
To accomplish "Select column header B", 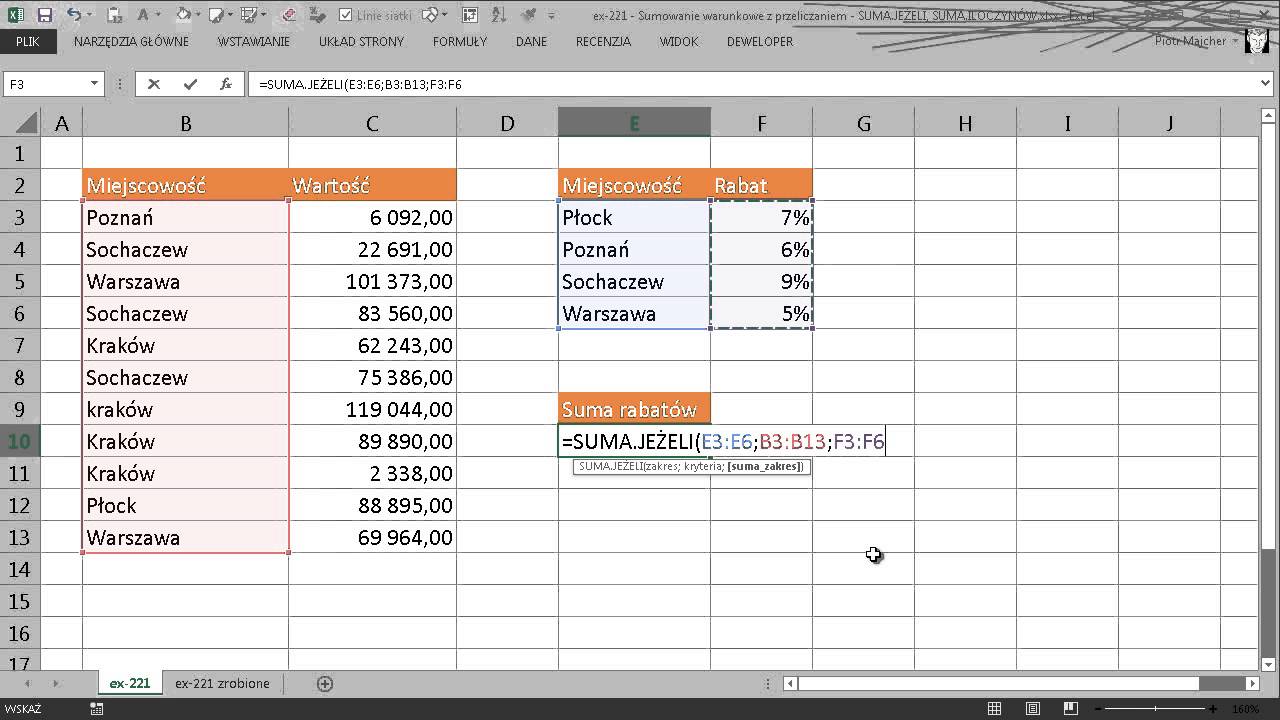I will (x=185, y=123).
